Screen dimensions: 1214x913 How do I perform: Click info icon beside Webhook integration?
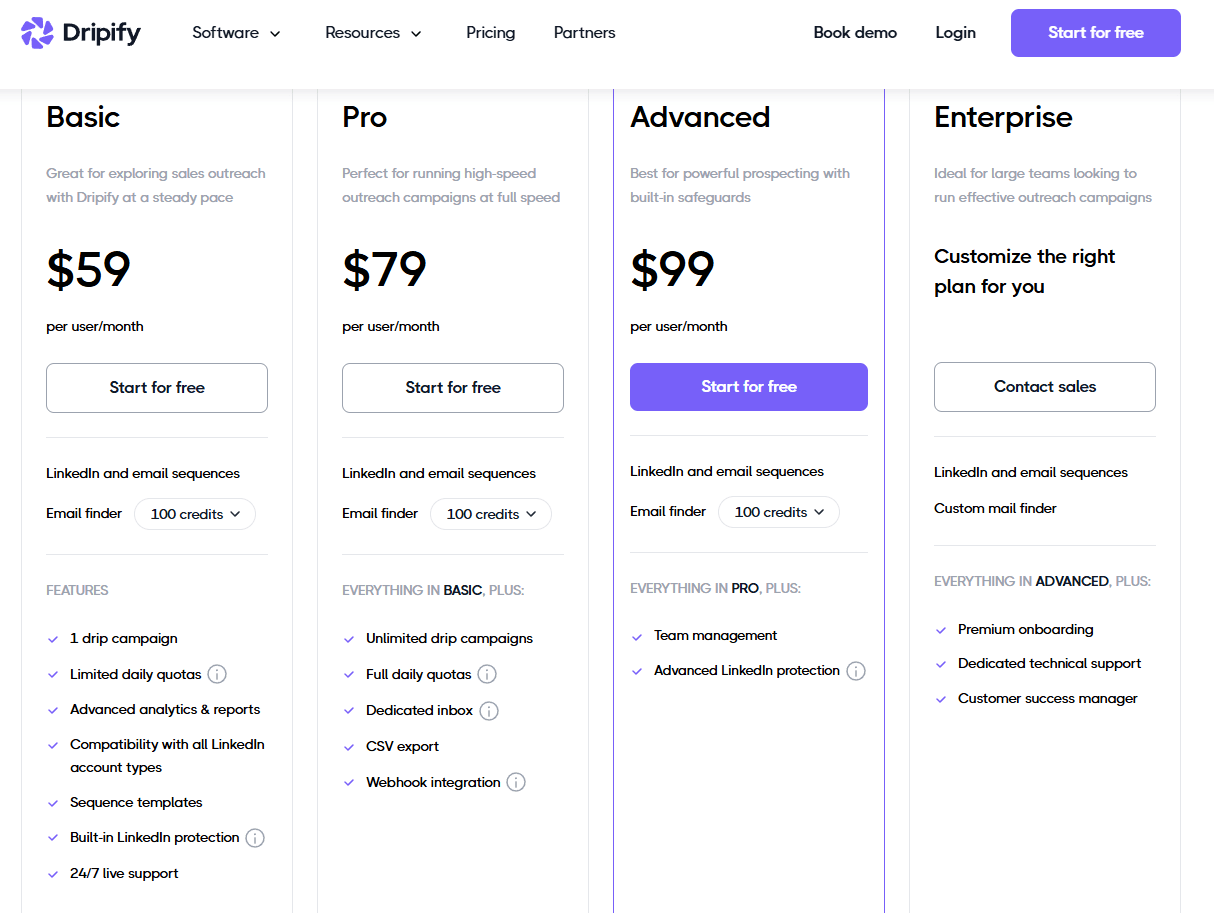point(516,782)
